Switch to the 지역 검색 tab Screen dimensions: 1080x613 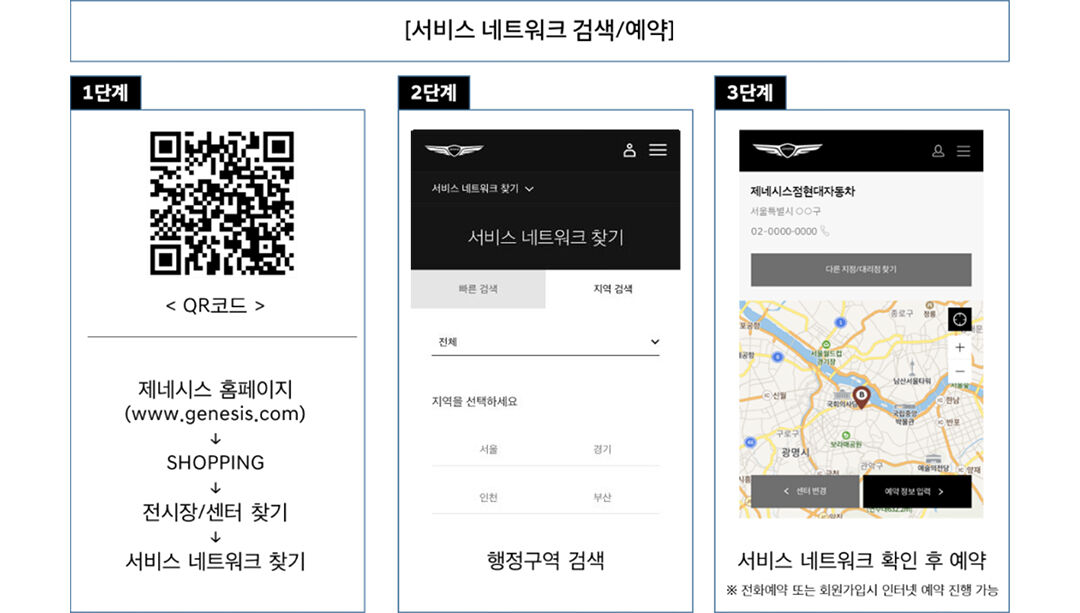pos(613,289)
